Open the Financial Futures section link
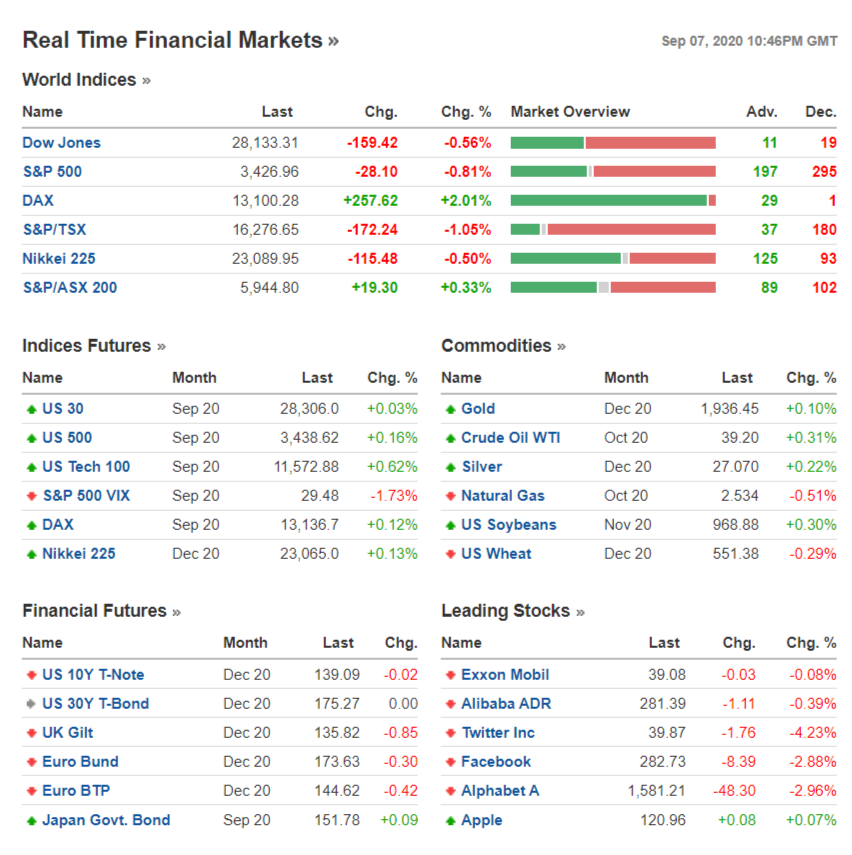852x855 pixels. click(x=101, y=611)
